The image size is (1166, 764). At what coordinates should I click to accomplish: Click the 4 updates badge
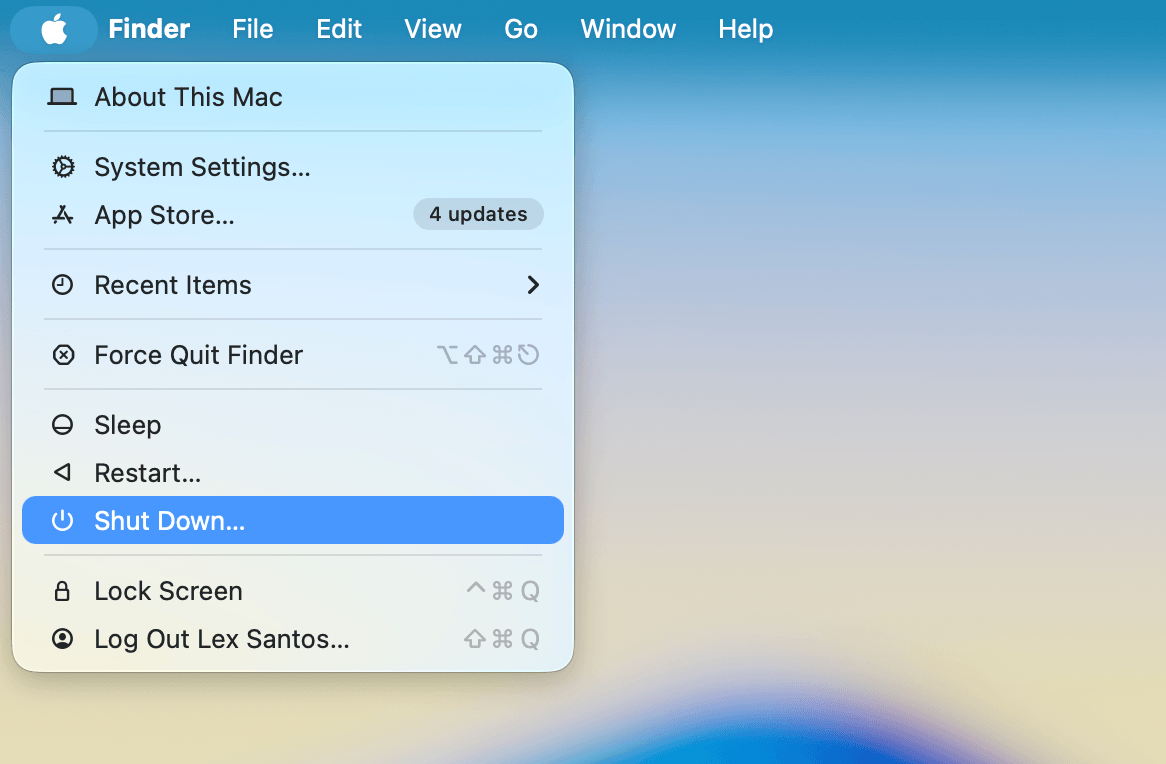click(x=478, y=214)
